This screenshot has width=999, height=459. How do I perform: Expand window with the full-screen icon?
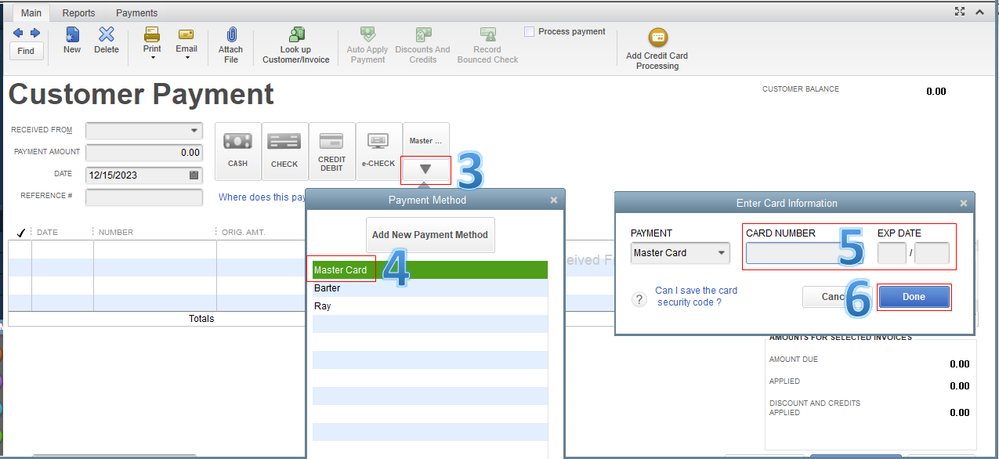960,11
